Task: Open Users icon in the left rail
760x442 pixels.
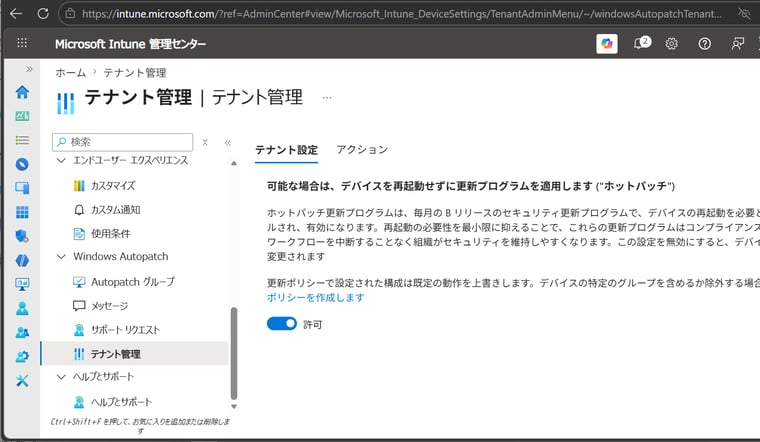Action: click(x=22, y=308)
